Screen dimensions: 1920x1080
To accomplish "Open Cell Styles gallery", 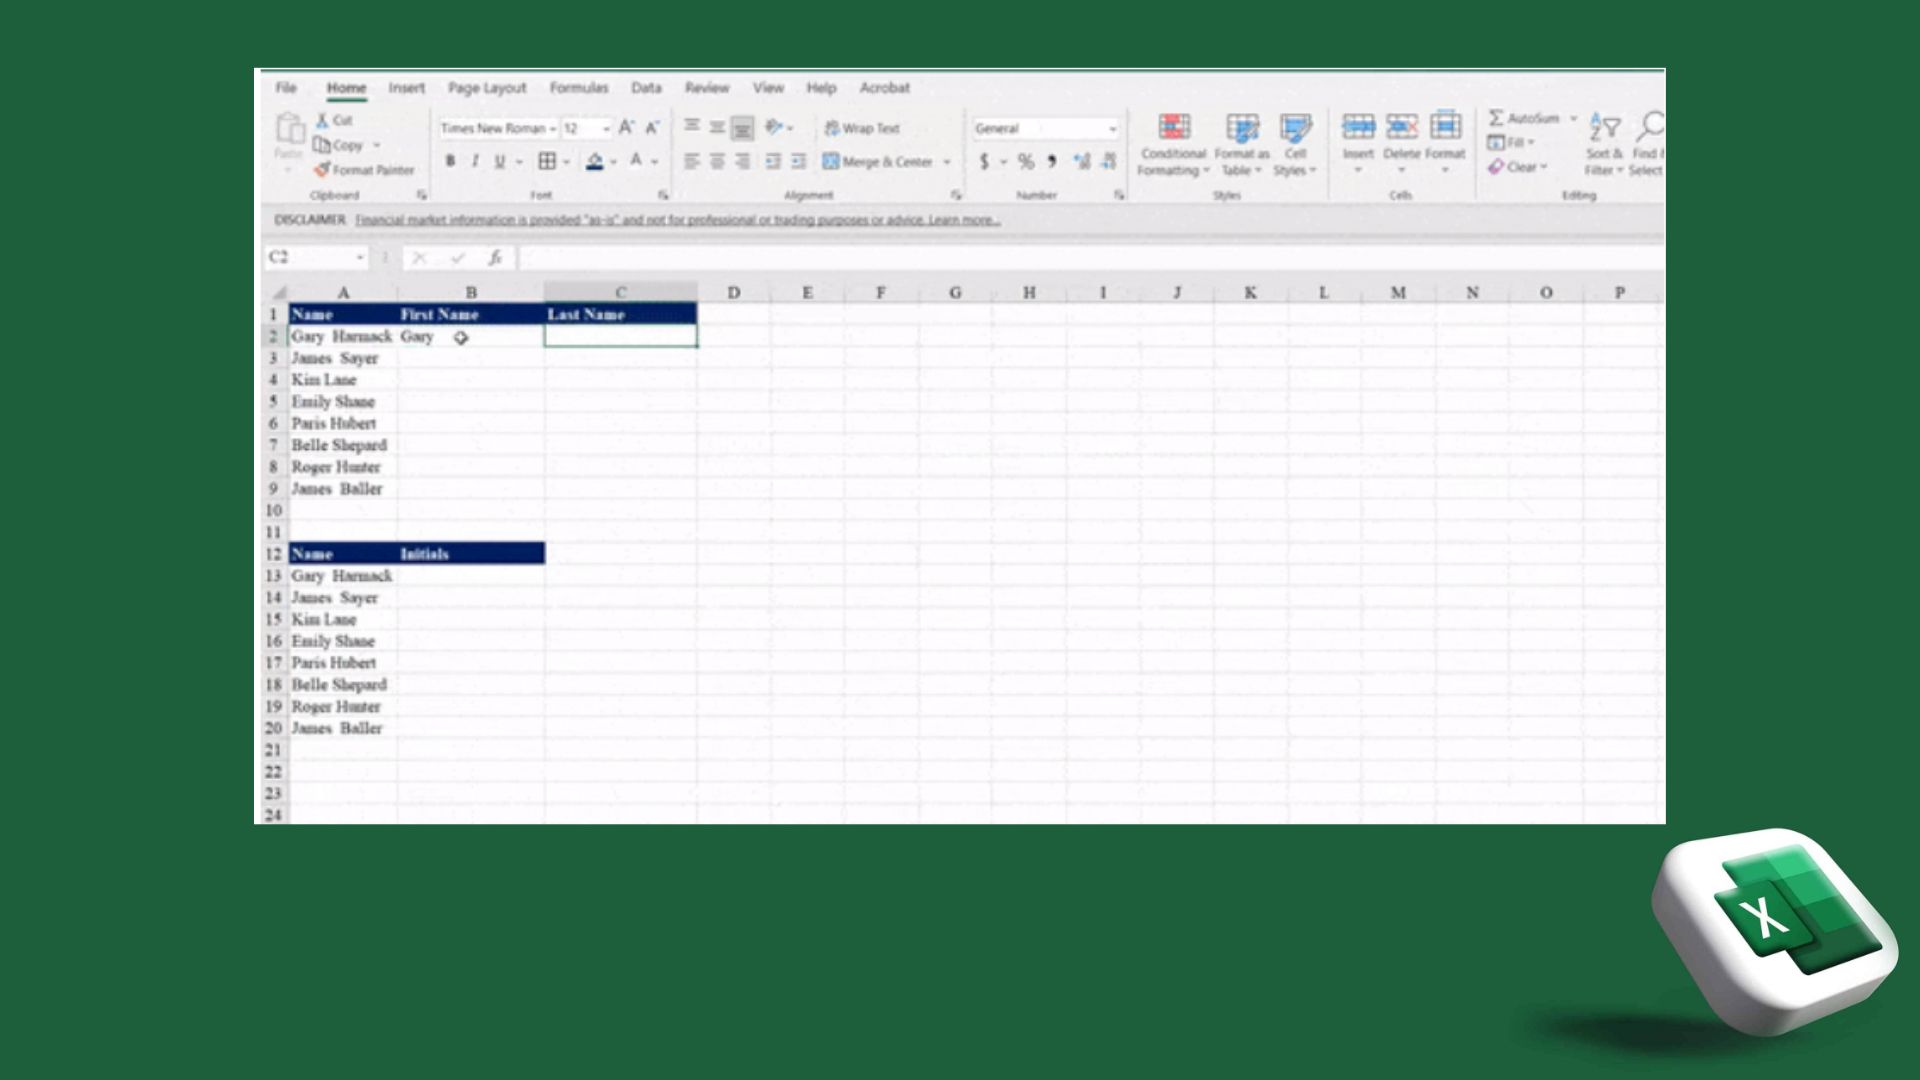I will 1295,145.
